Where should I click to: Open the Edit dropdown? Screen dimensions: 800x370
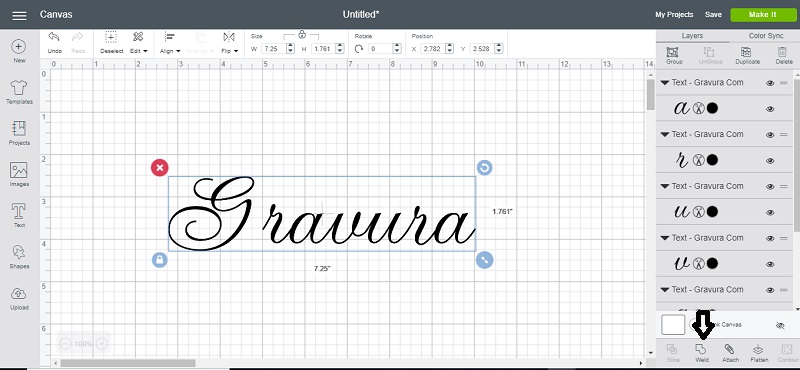pos(138,42)
